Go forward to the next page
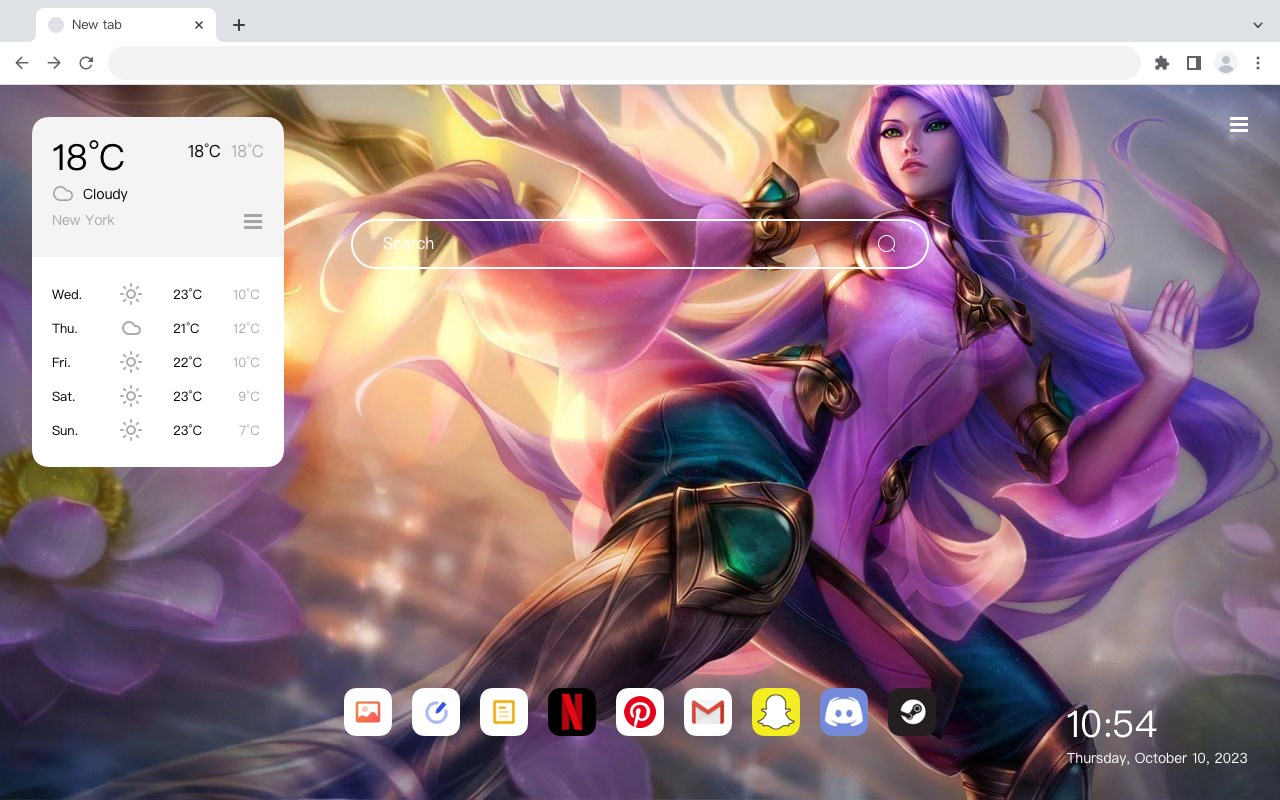 [x=54, y=63]
